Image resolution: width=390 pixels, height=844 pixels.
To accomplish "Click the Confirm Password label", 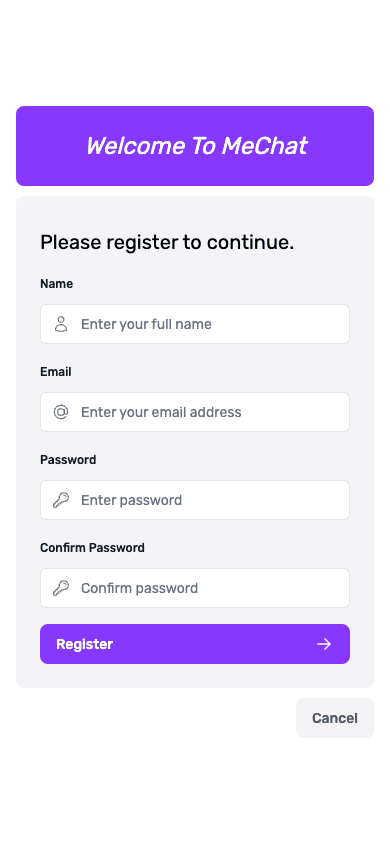I will 93,547.
